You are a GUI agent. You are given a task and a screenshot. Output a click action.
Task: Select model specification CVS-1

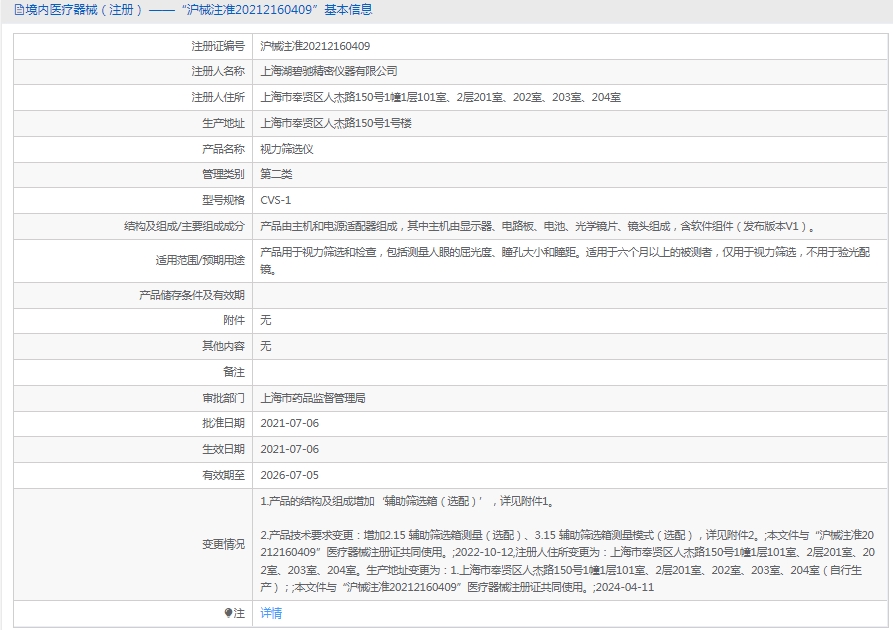pyautogui.click(x=276, y=200)
